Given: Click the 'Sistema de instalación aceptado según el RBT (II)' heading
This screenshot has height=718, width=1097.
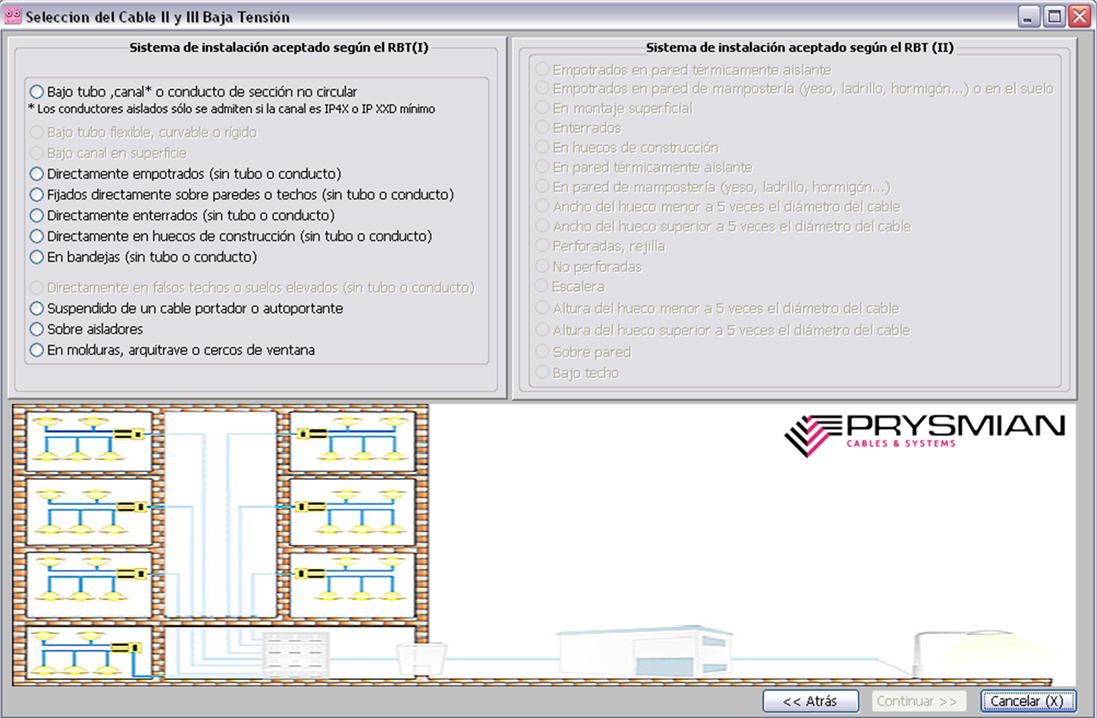Looking at the screenshot, I should click(x=800, y=48).
